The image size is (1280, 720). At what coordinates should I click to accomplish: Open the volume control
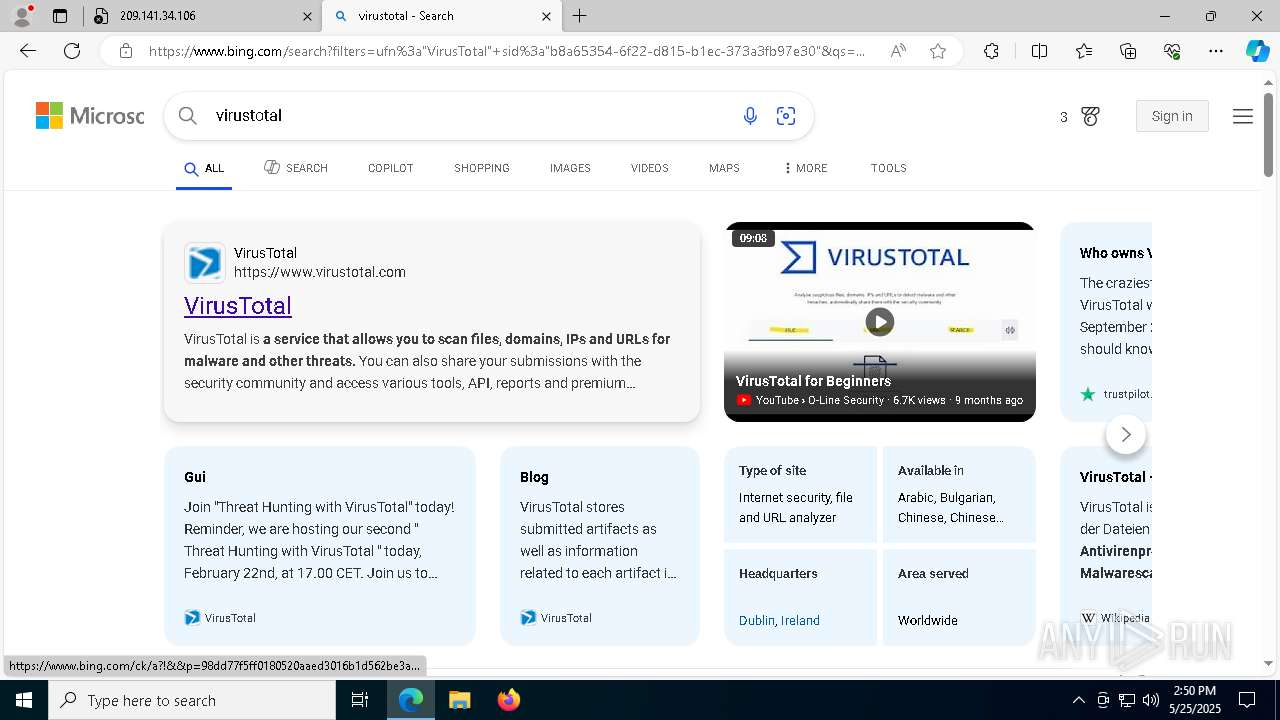point(1151,700)
